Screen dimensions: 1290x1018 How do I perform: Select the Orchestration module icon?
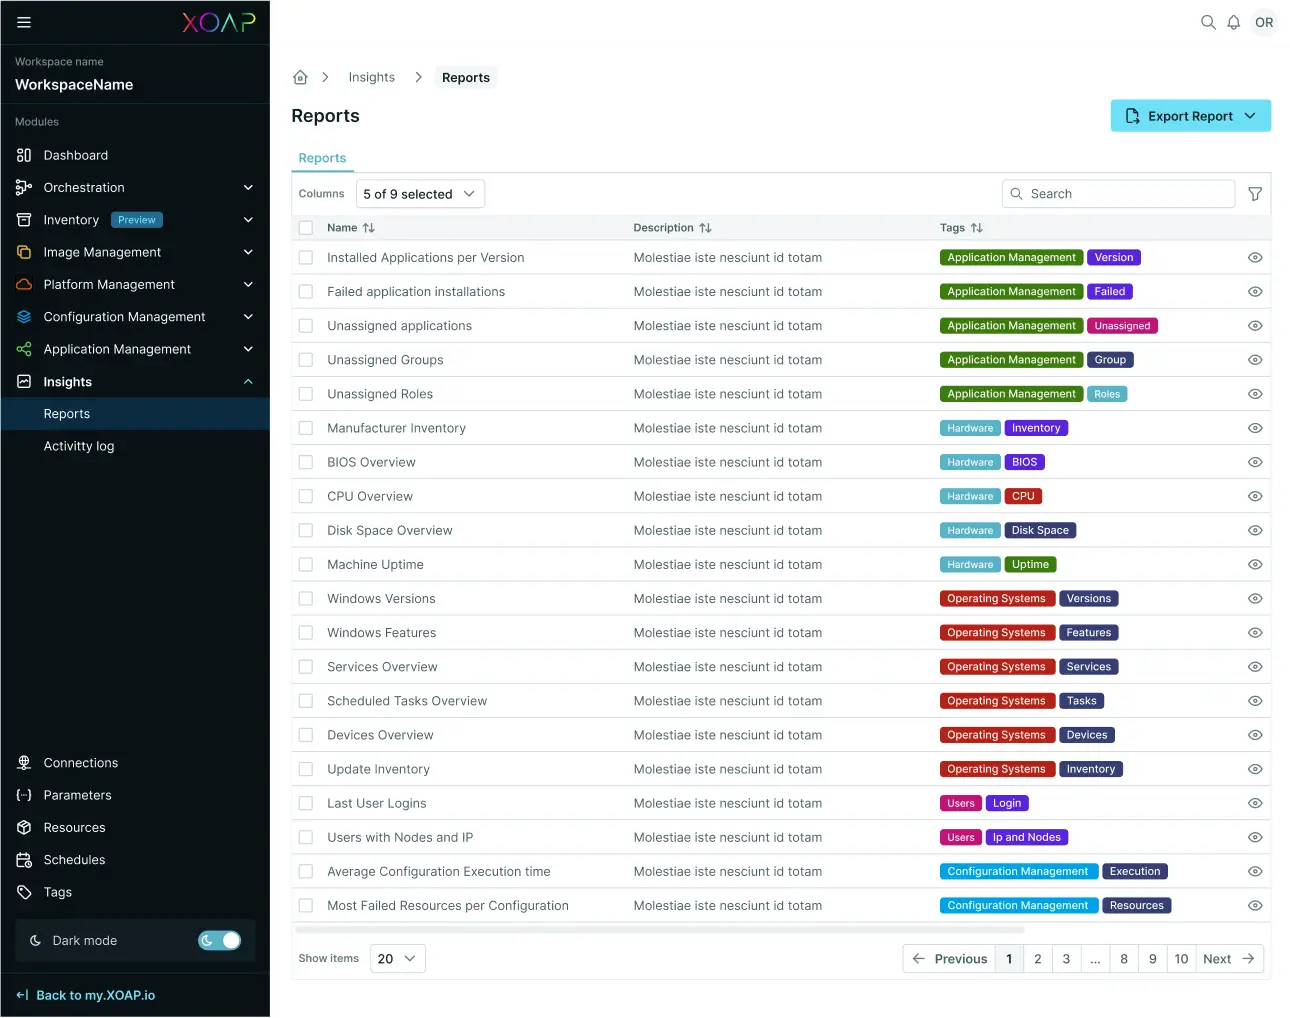23,187
